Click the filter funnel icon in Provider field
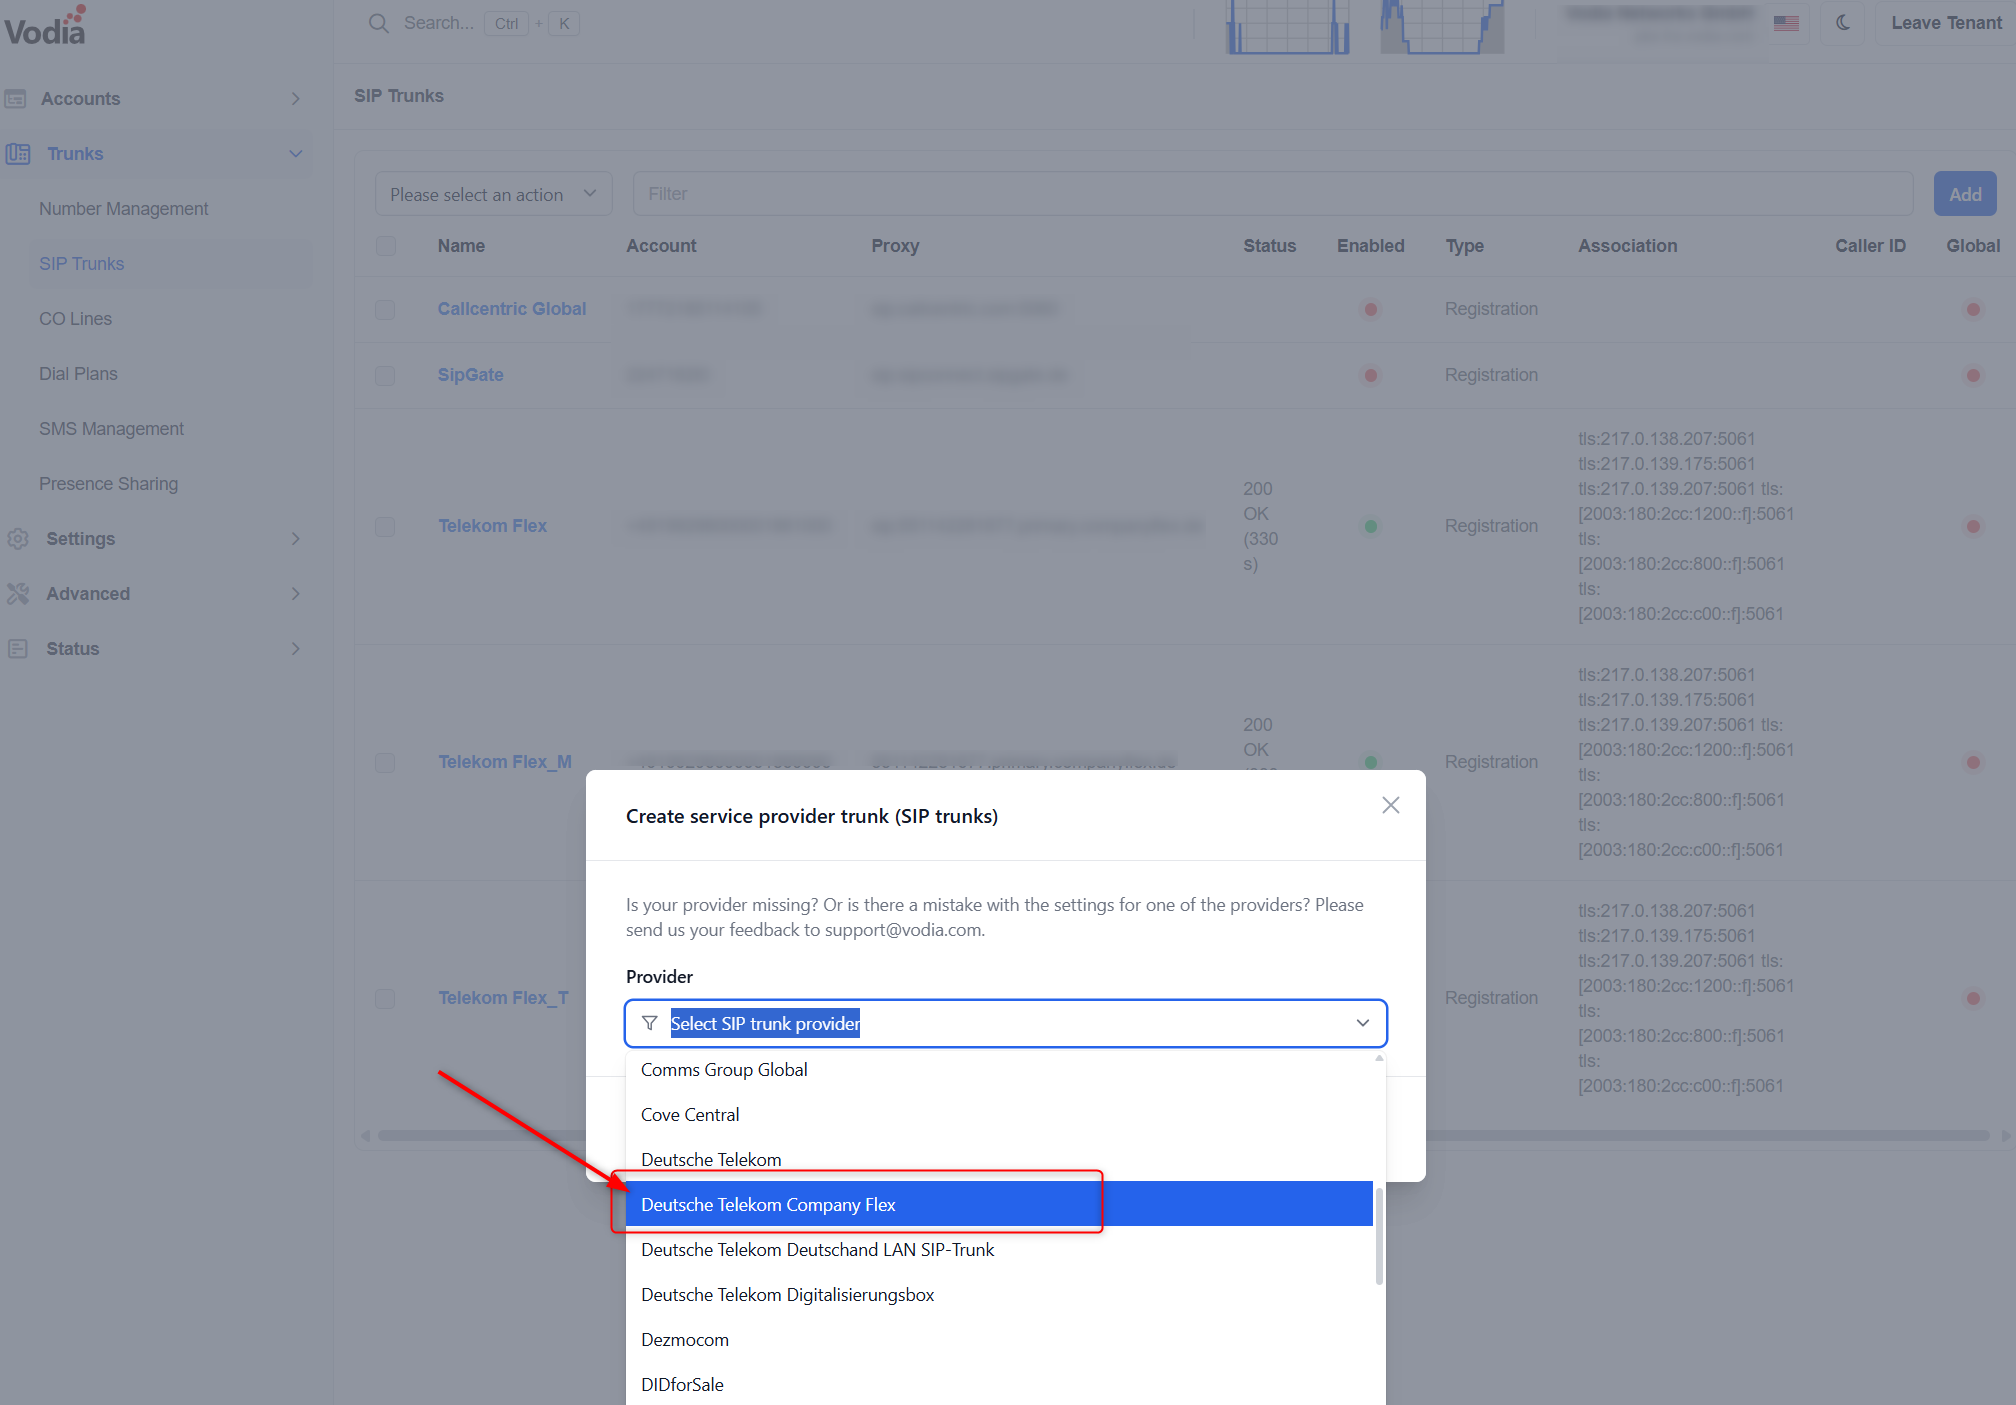This screenshot has height=1405, width=2016. [650, 1023]
